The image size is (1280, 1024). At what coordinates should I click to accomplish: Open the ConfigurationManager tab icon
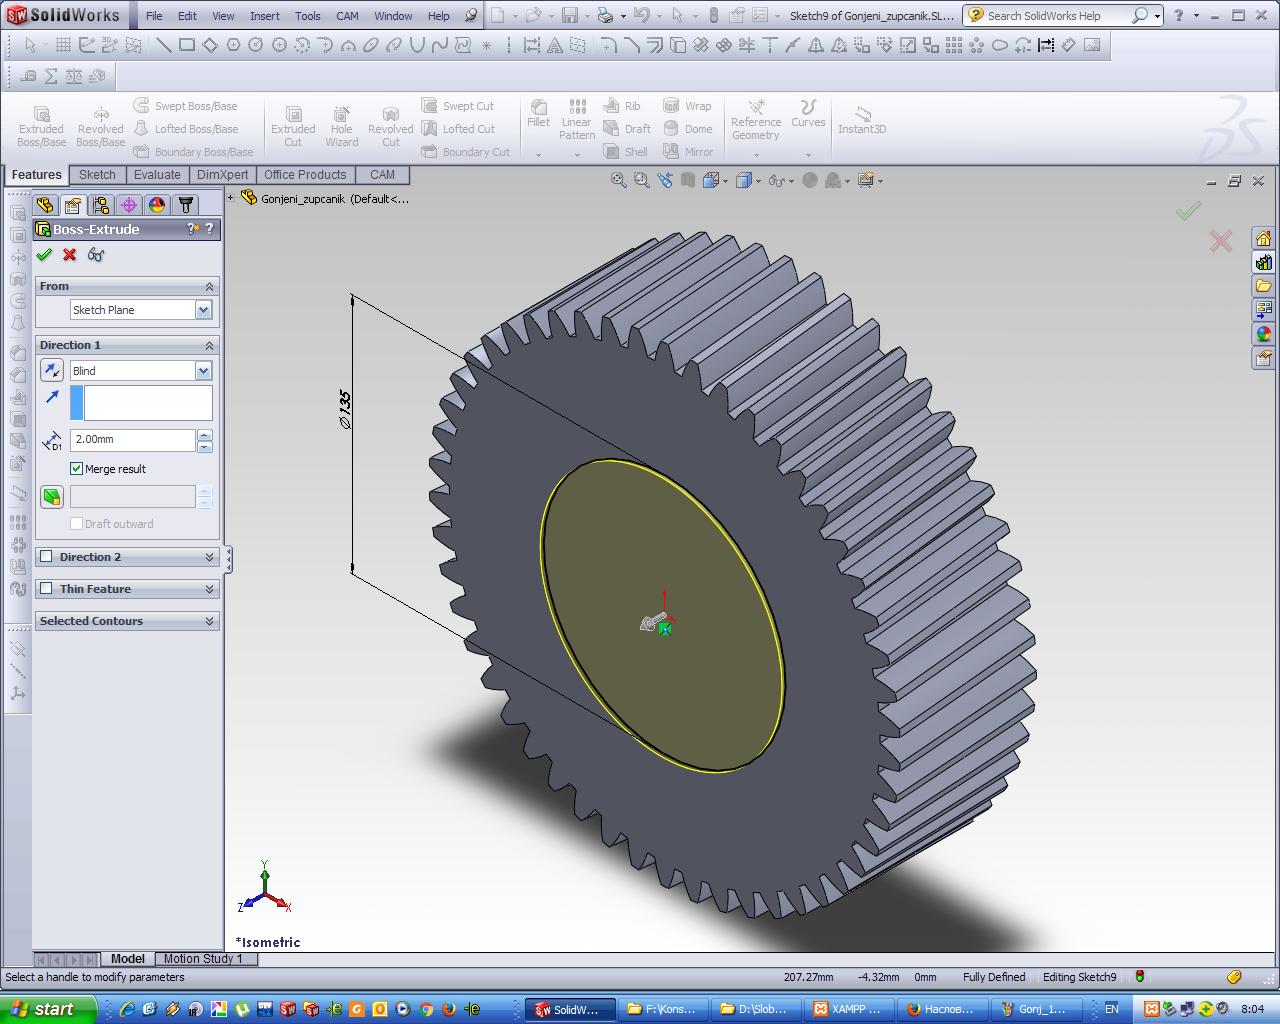pos(101,205)
